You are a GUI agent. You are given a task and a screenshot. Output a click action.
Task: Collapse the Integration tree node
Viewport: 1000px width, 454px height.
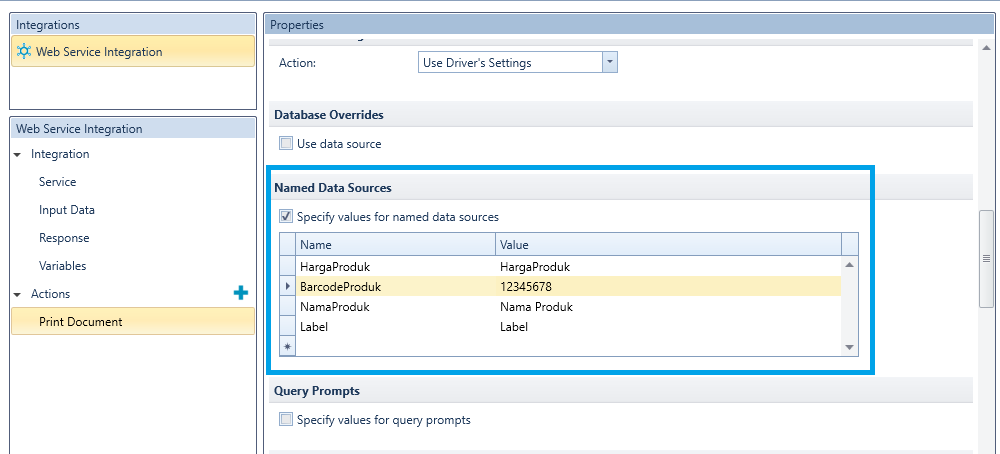click(x=17, y=155)
